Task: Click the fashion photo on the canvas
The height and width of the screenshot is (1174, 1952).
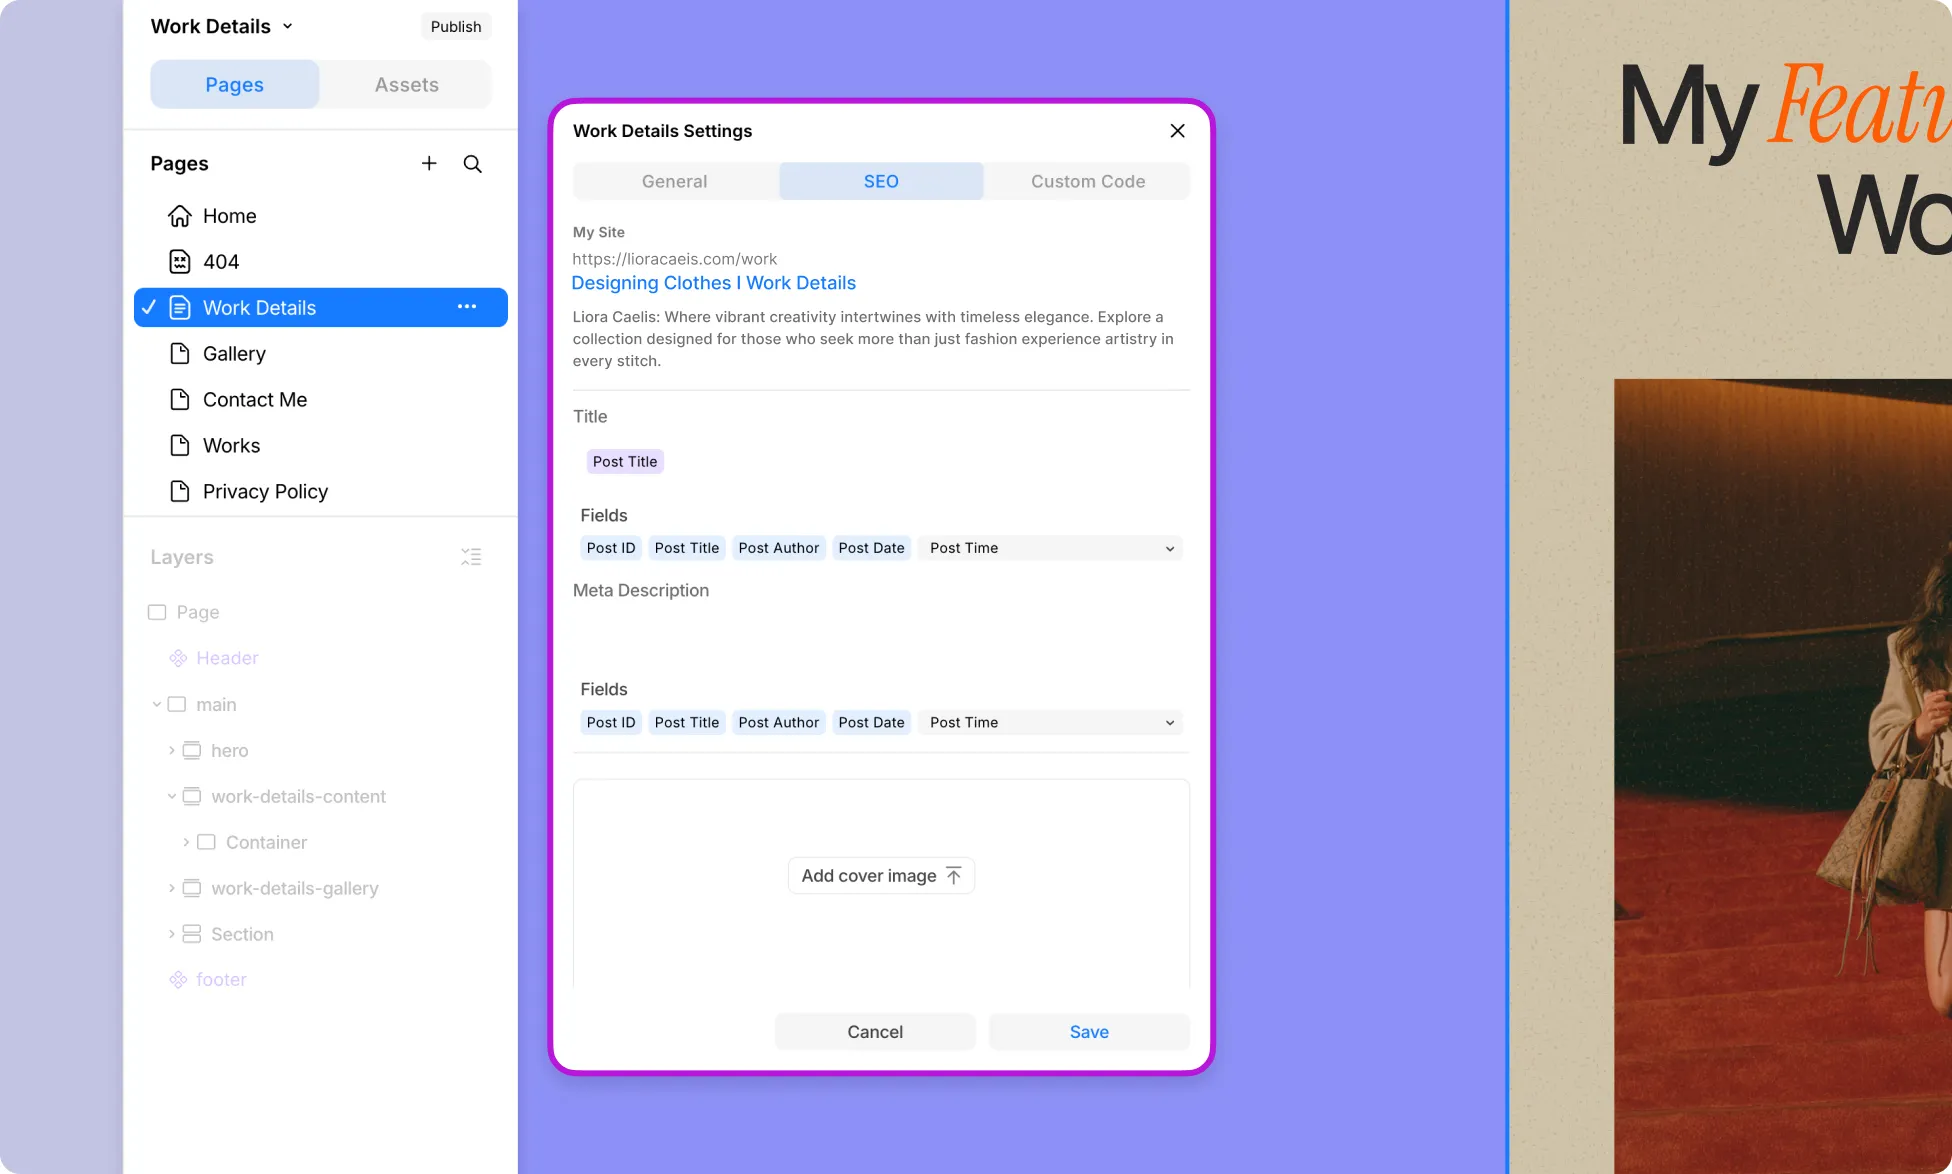Action: pyautogui.click(x=1782, y=776)
